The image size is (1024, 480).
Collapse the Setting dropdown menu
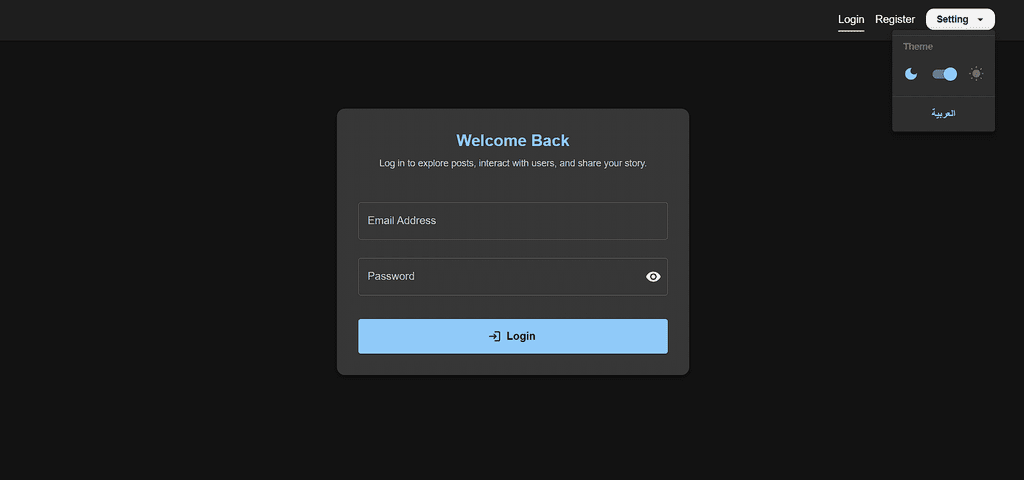pyautogui.click(x=960, y=19)
